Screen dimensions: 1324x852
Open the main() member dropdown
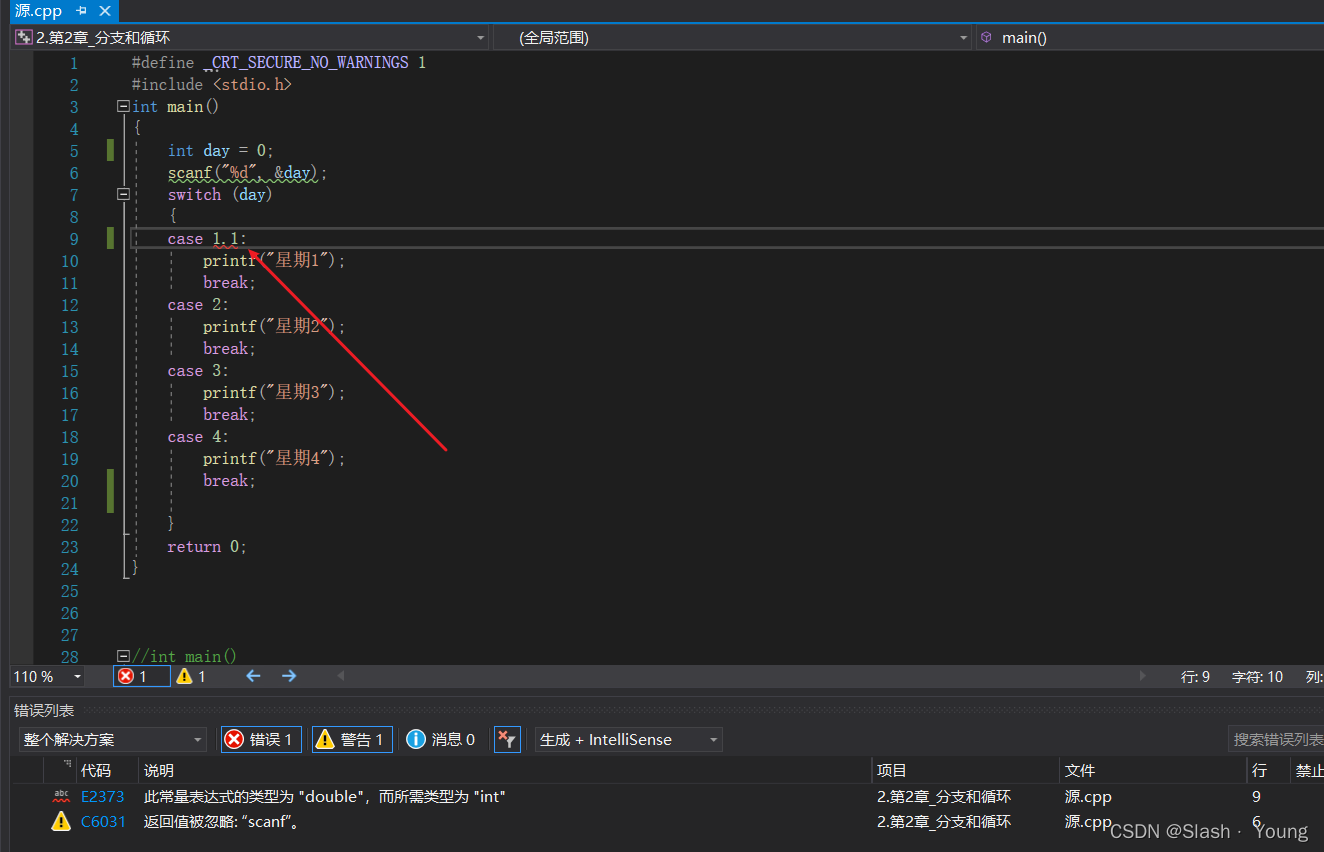coord(1150,37)
